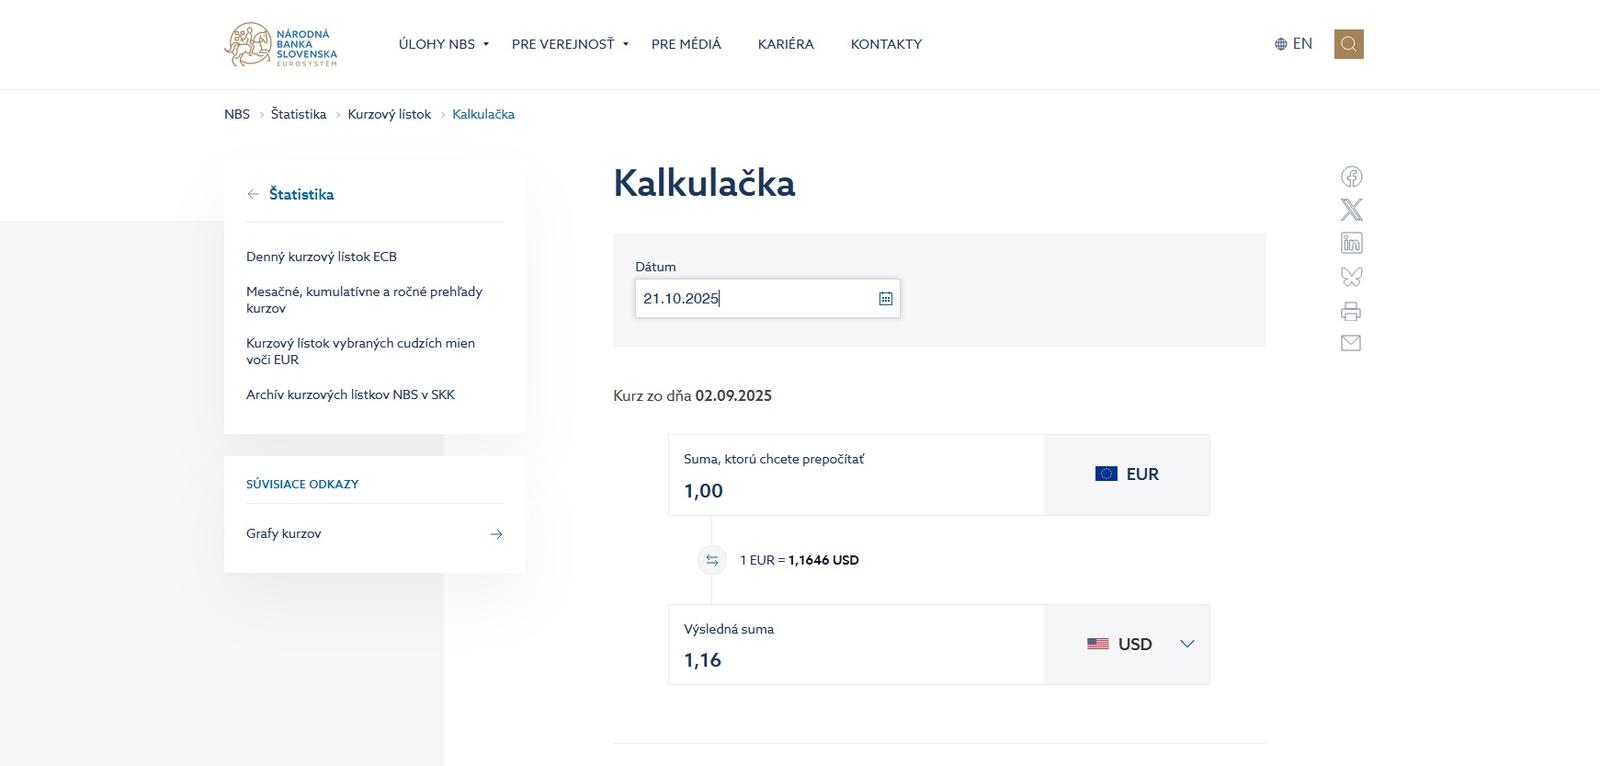Image resolution: width=1600 pixels, height=766 pixels.
Task: Open the Pre médiá menu item
Action: click(x=686, y=44)
